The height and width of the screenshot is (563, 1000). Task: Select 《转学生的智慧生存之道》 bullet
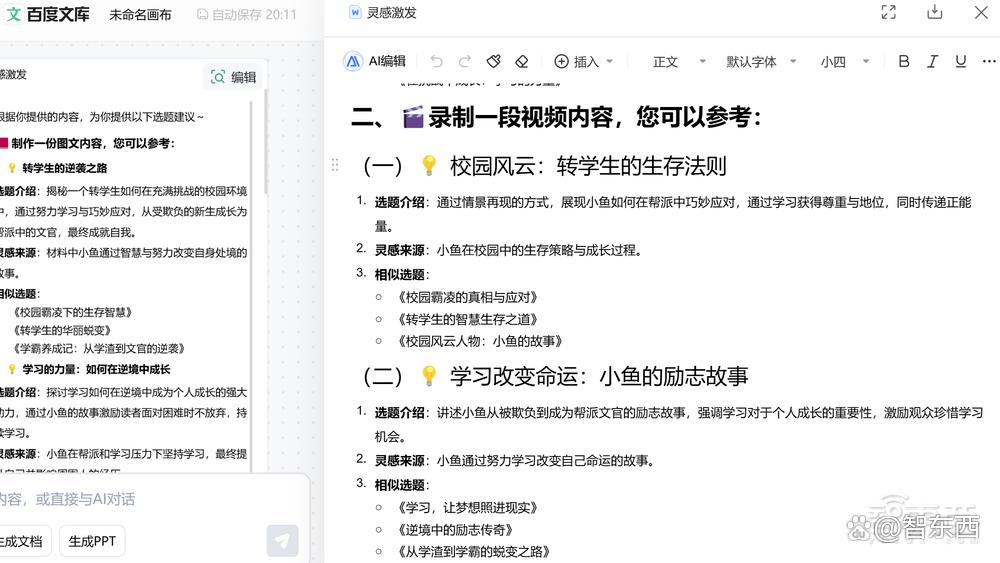[467, 319]
